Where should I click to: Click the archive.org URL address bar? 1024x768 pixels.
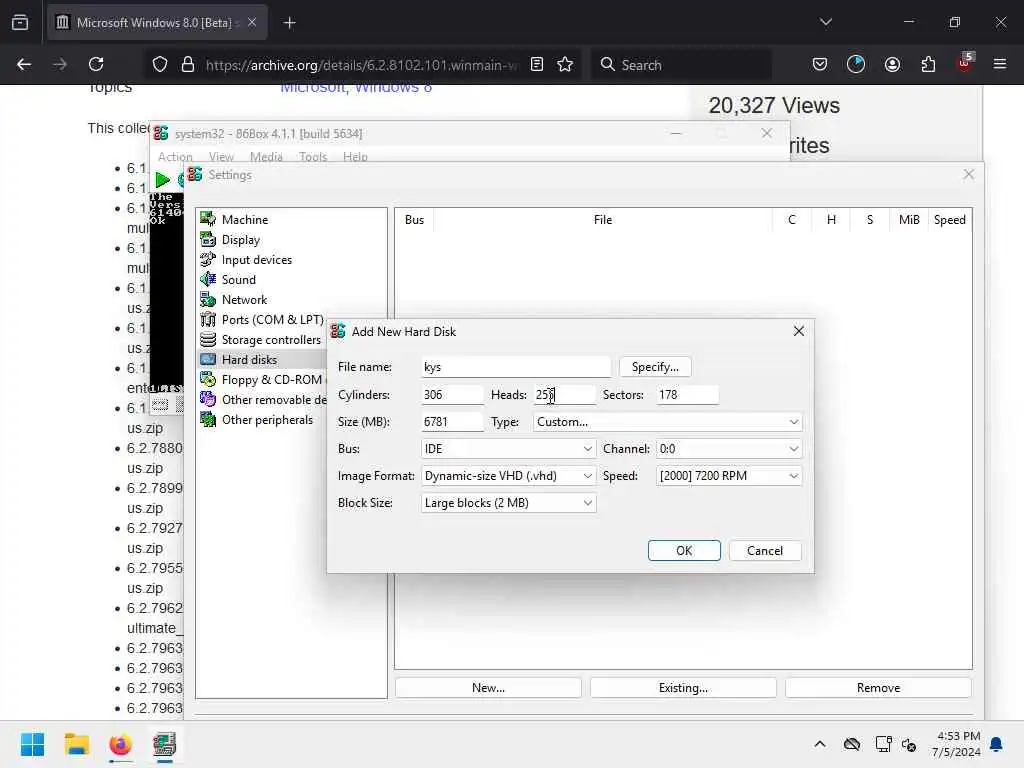point(361,65)
